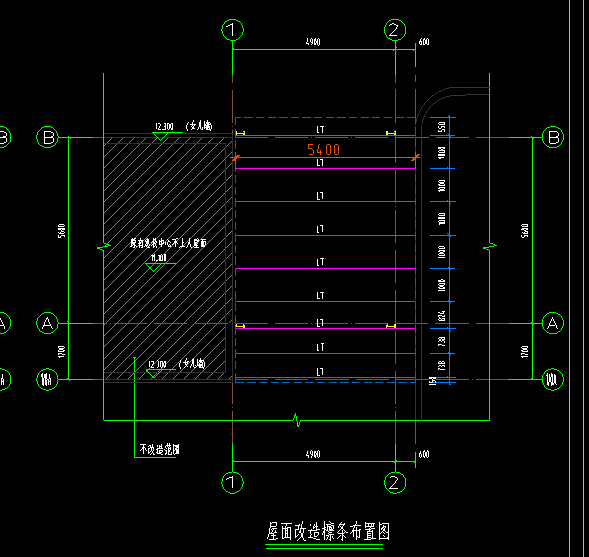Click the upper 12.300 elevation marker
Viewport: 589px width, 557px height.
tap(164, 127)
